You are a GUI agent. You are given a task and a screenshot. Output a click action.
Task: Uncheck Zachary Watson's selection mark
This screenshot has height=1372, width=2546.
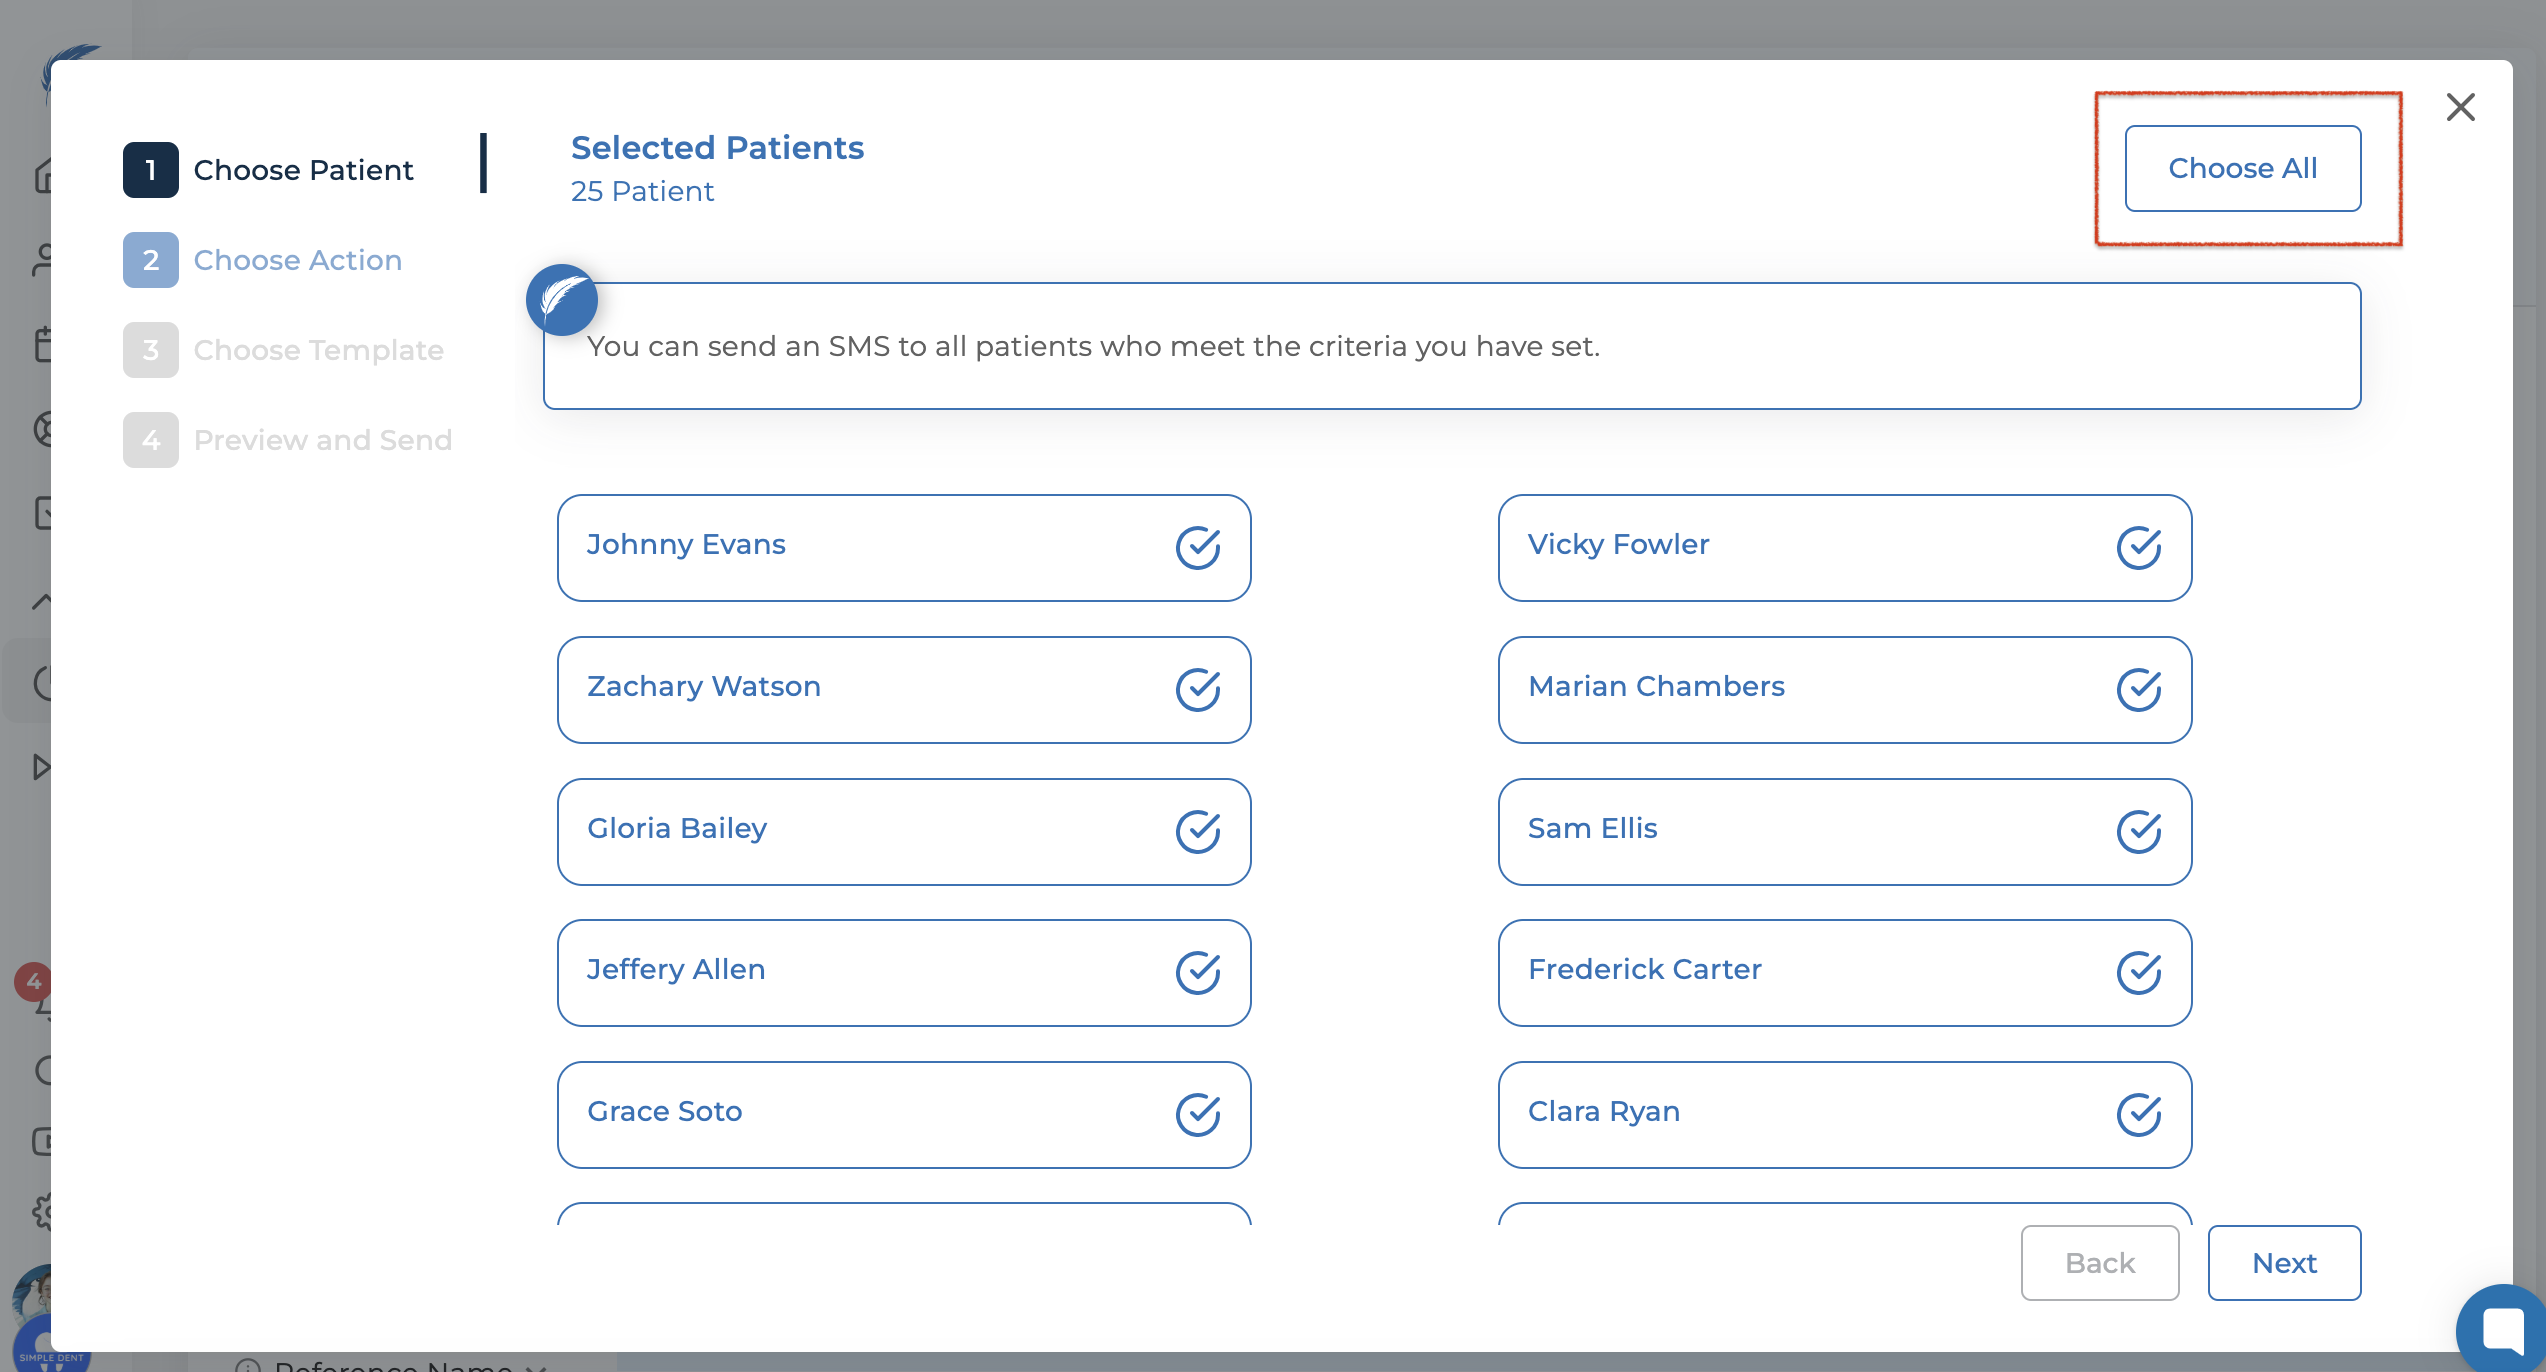[x=1197, y=690]
